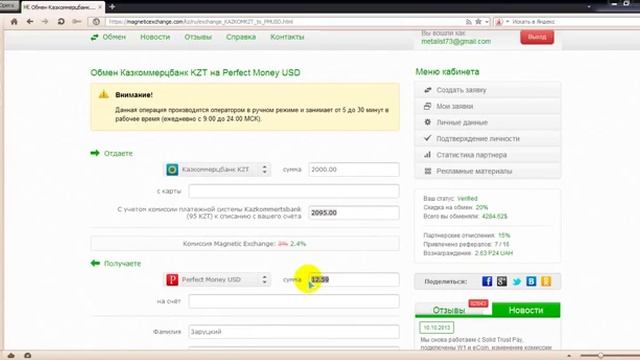
Task: Open a new tab with plus icon
Action: [x=112, y=7]
